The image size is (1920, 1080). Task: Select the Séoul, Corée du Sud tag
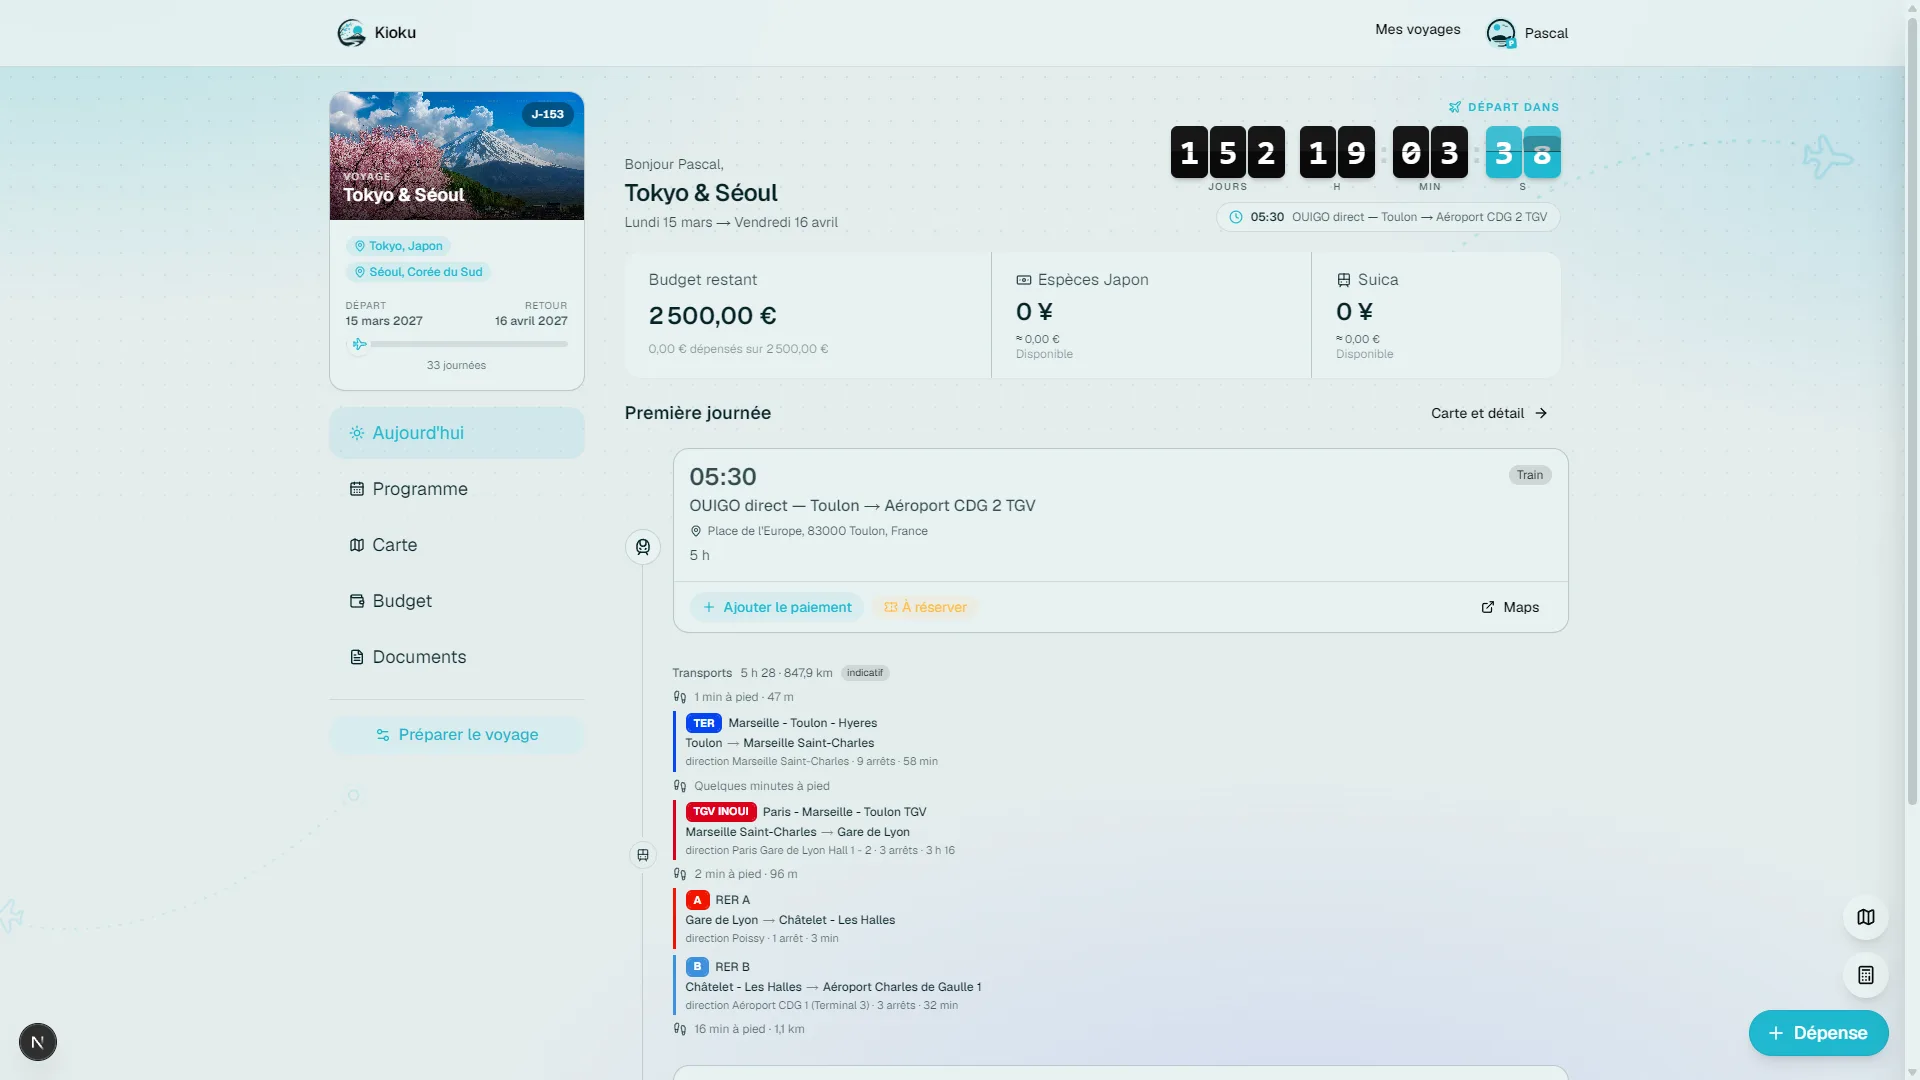(418, 272)
